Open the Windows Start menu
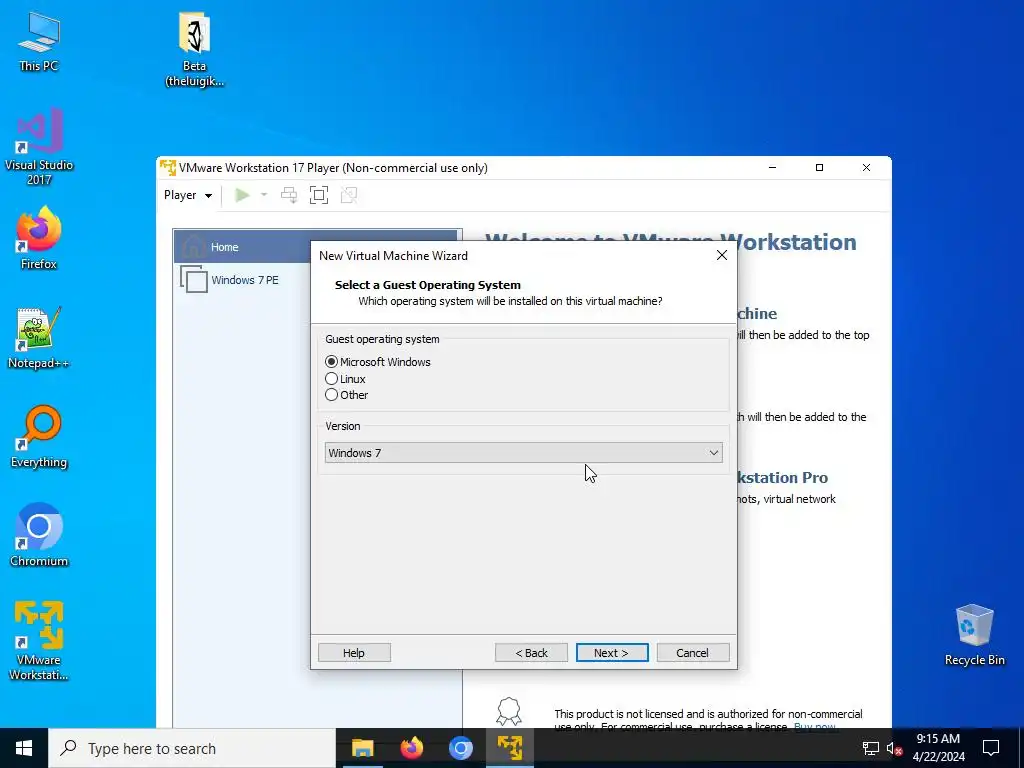 [24, 748]
